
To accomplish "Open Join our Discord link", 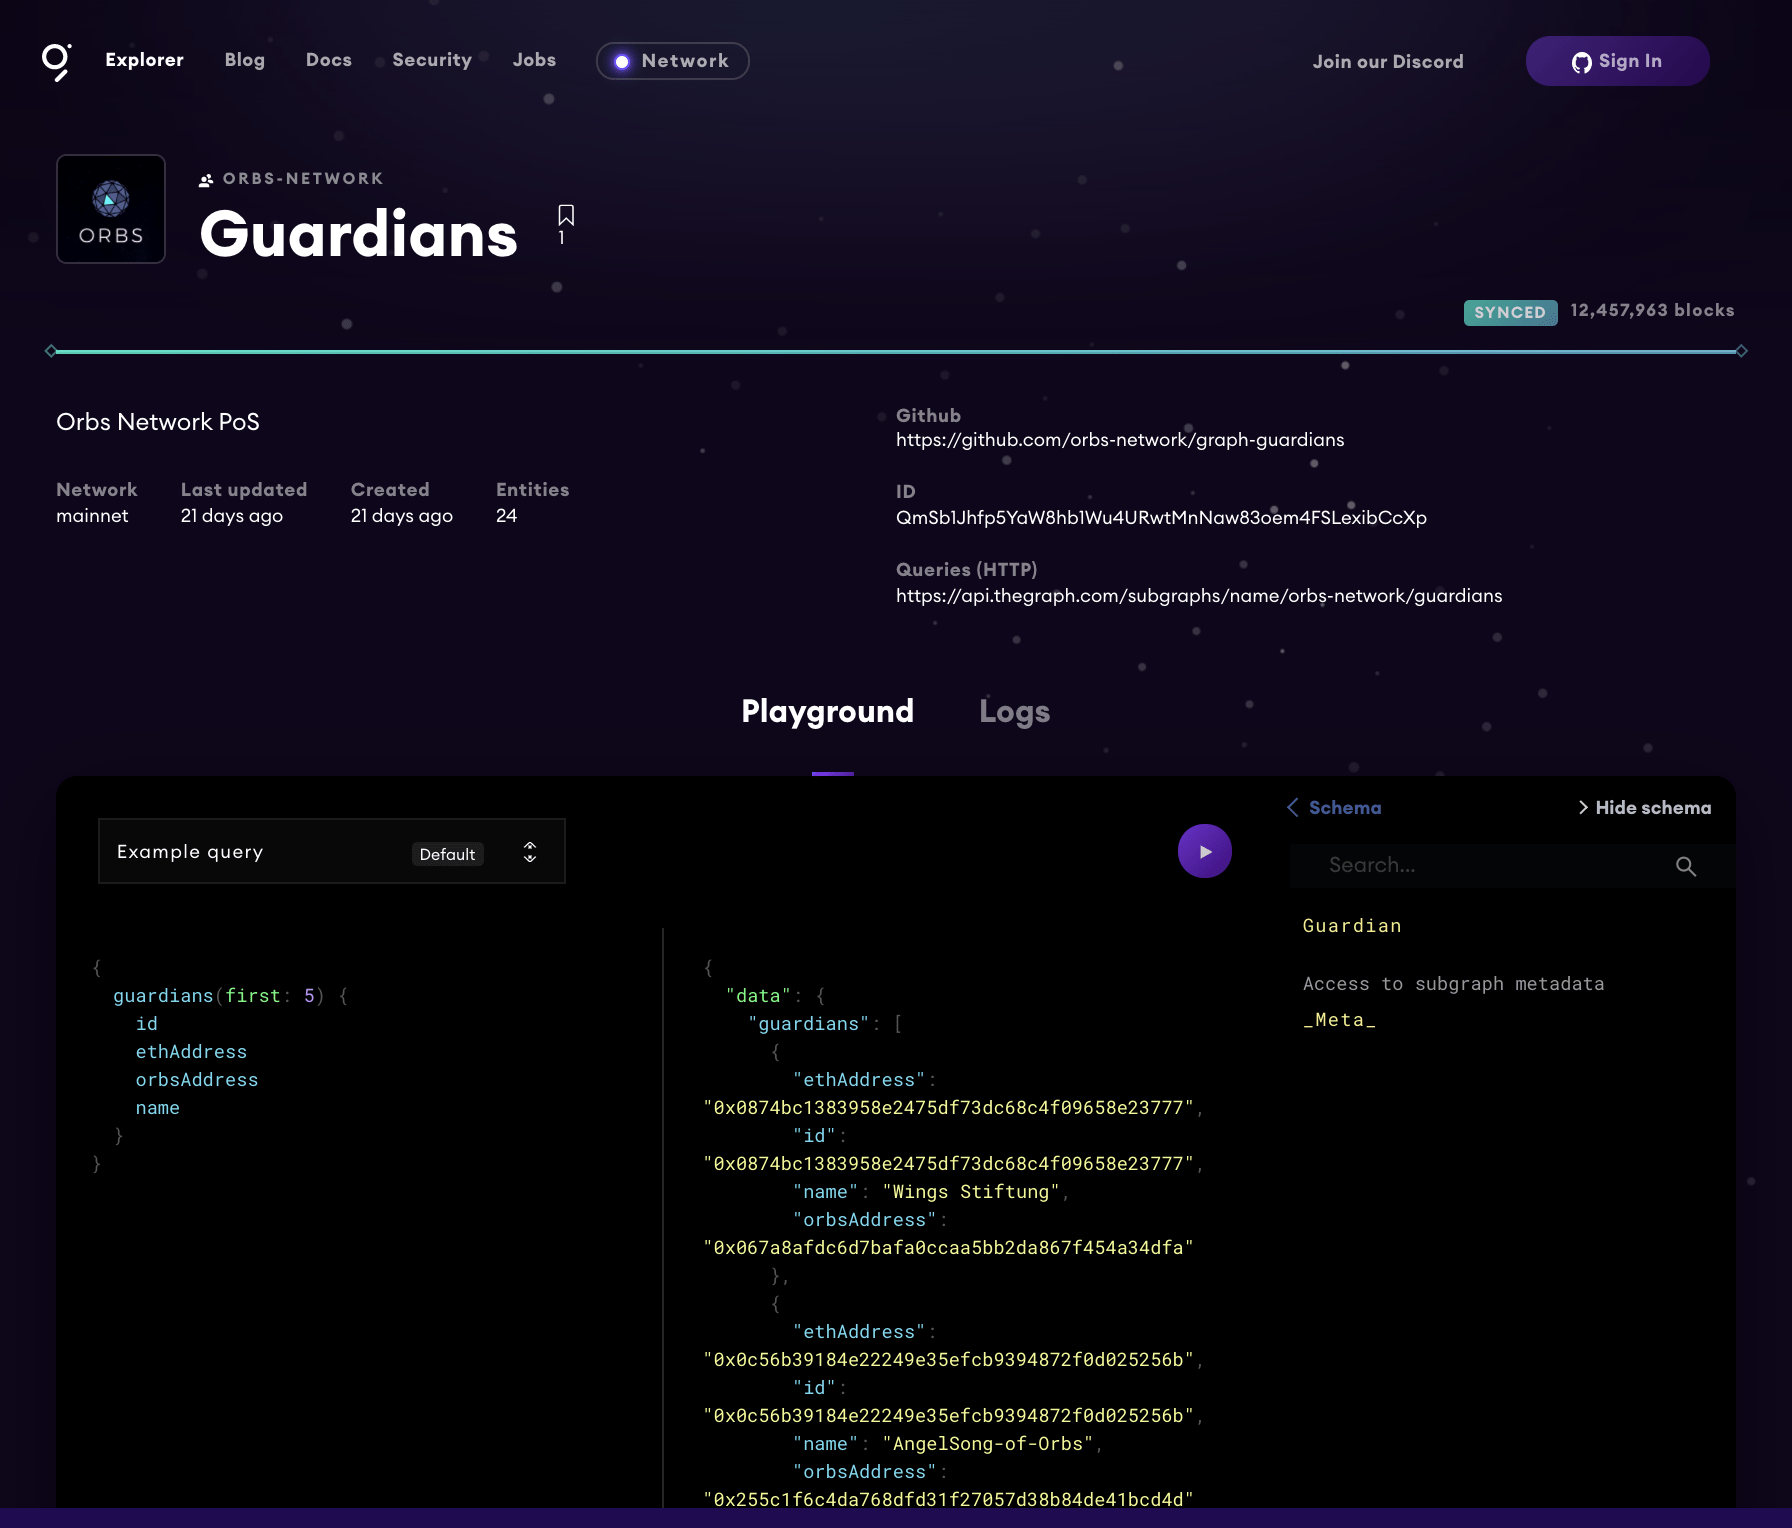I will [x=1387, y=62].
